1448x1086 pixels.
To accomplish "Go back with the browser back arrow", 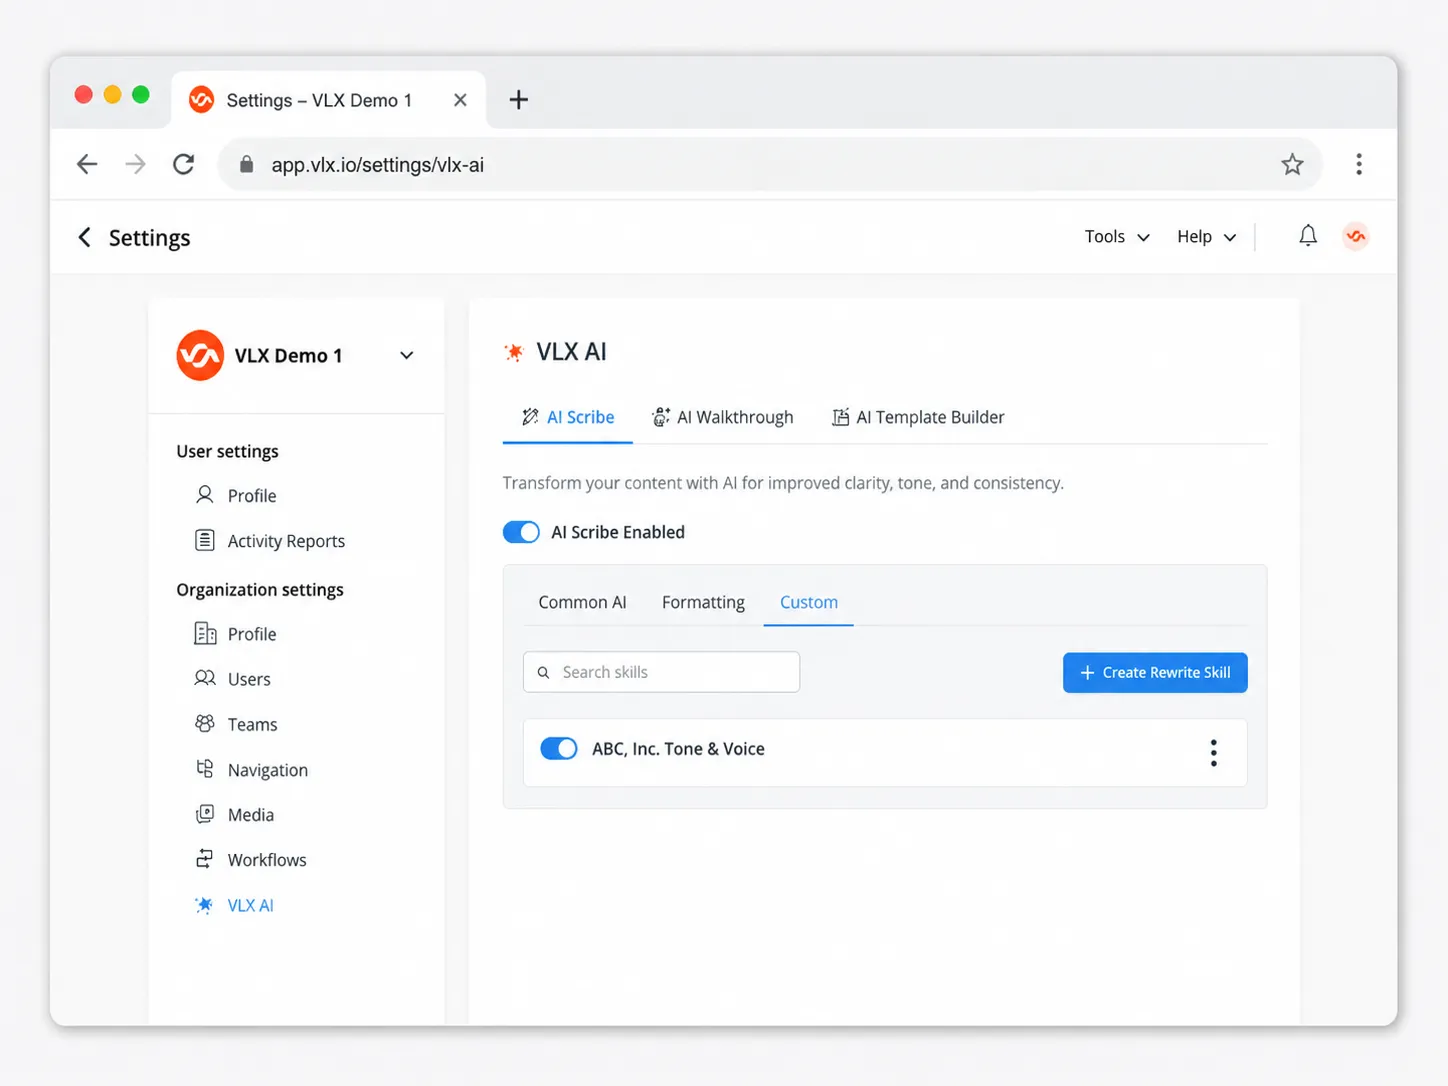I will point(87,164).
